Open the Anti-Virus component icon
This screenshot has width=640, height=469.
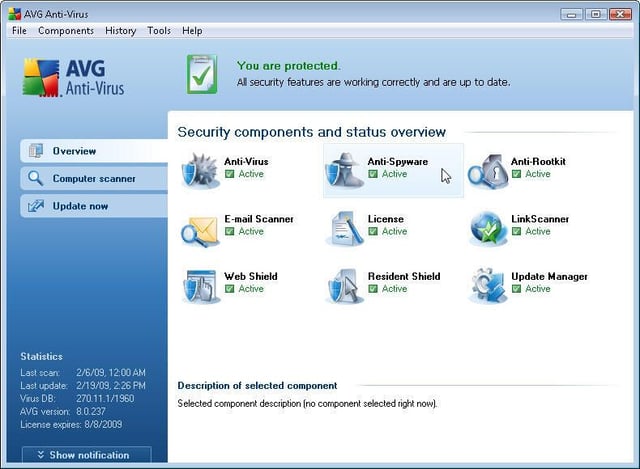click(199, 170)
